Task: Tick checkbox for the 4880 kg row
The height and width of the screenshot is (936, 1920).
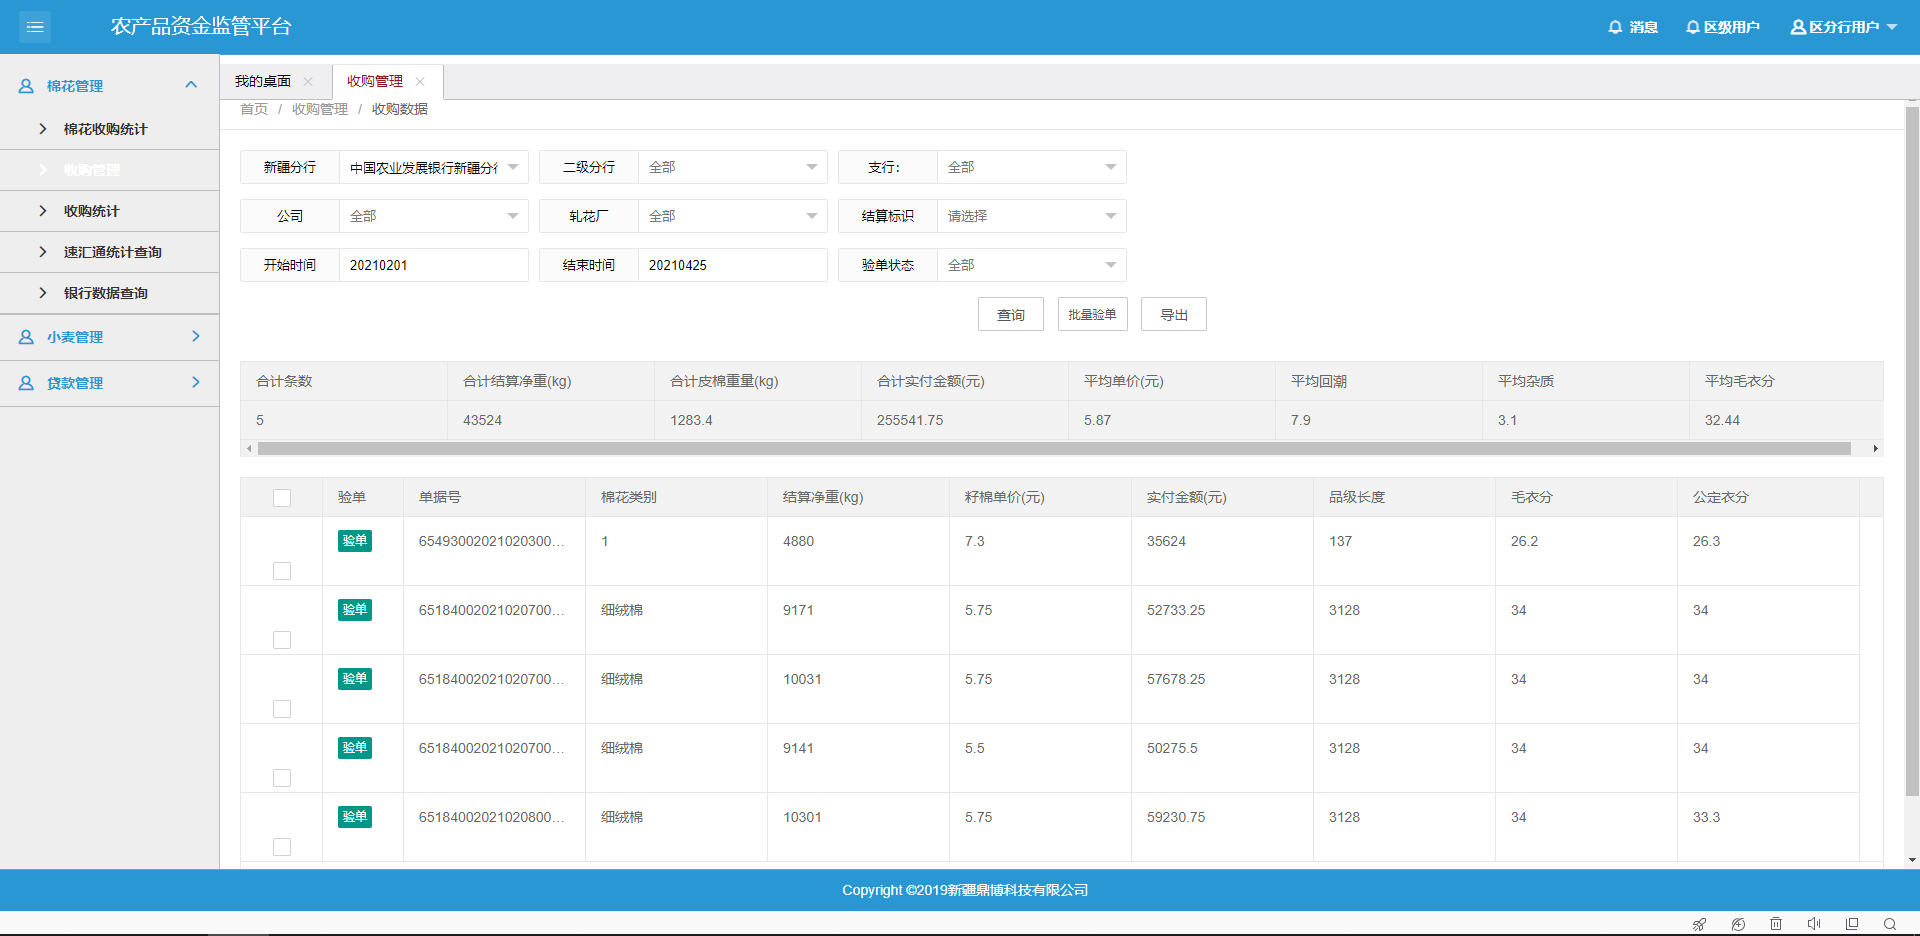Action: [282, 571]
